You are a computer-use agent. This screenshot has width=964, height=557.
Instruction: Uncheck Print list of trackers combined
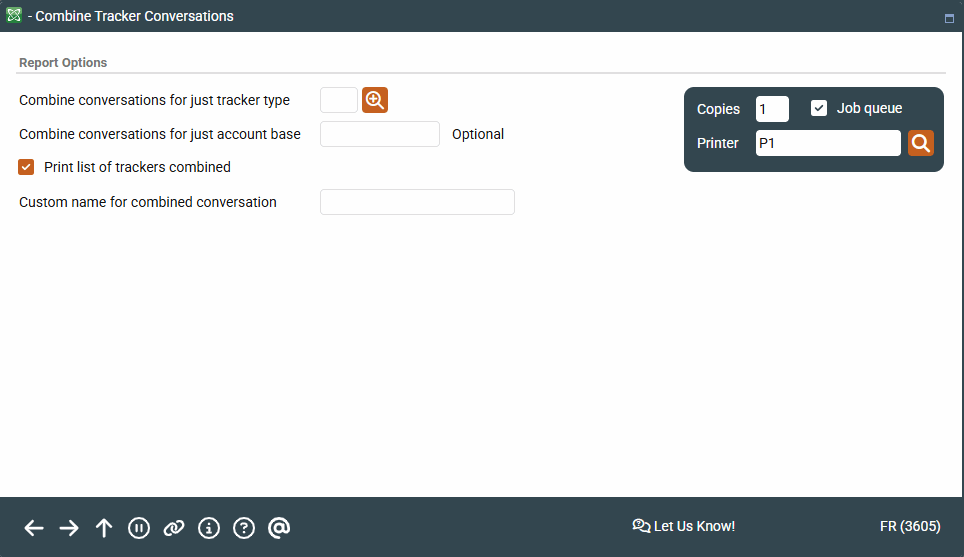pos(27,167)
